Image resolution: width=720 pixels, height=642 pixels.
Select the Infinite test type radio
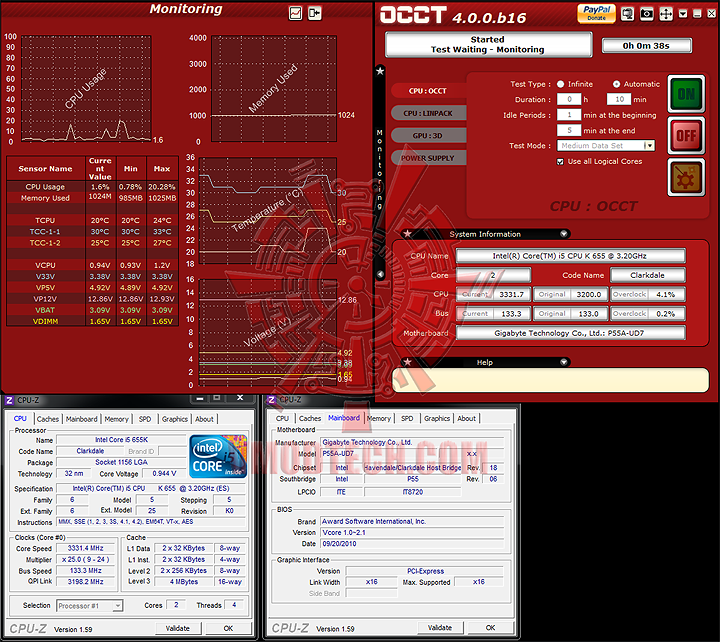tap(560, 84)
